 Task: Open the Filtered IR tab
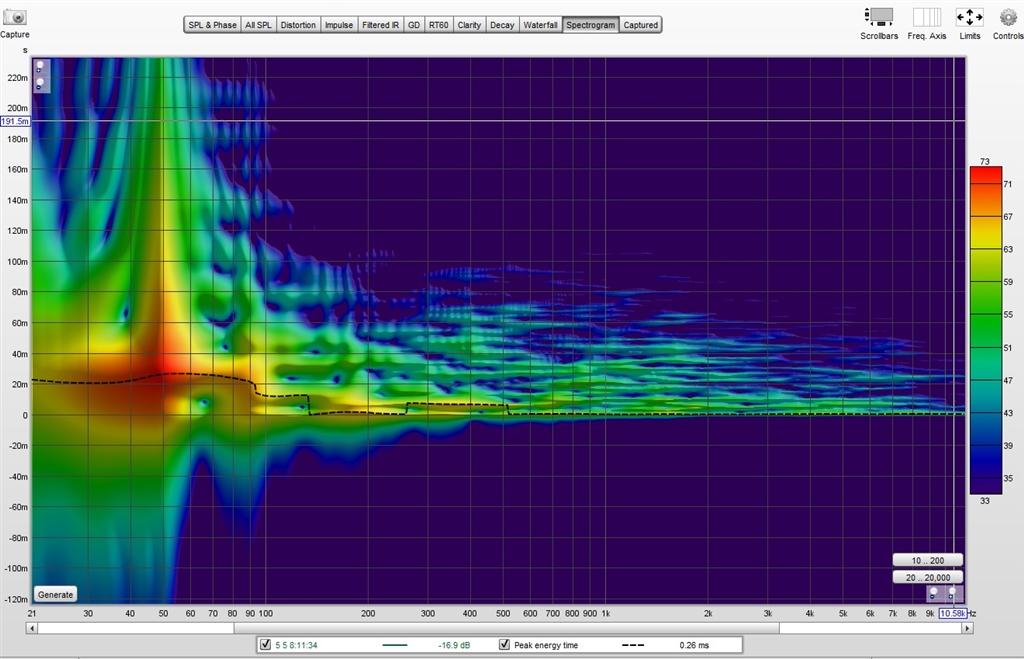(380, 25)
